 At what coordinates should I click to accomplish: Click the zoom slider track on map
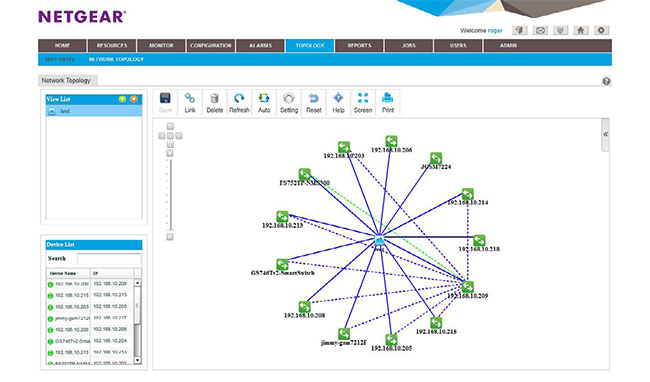(x=170, y=195)
